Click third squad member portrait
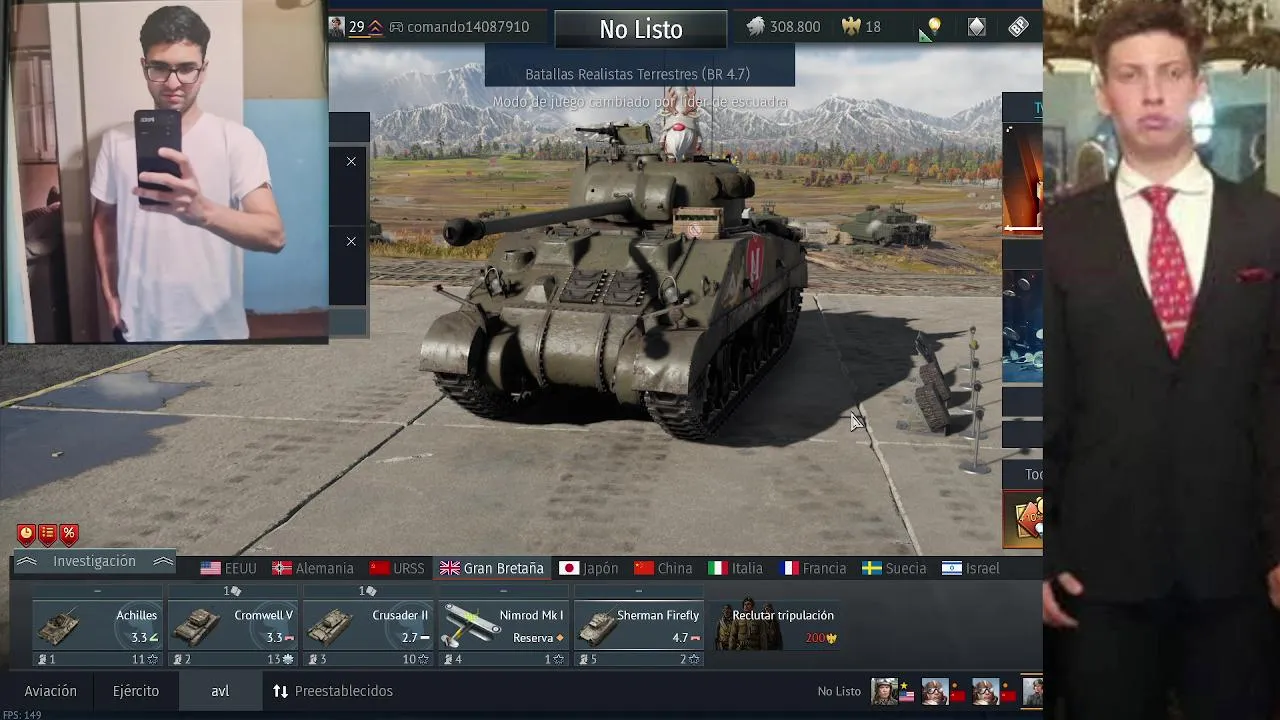 pos(986,691)
